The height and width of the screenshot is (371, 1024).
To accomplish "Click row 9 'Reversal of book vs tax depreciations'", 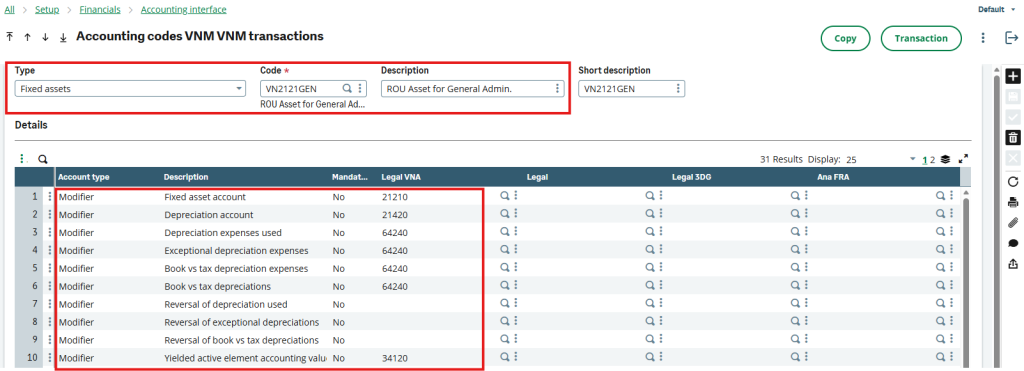I will coord(242,340).
